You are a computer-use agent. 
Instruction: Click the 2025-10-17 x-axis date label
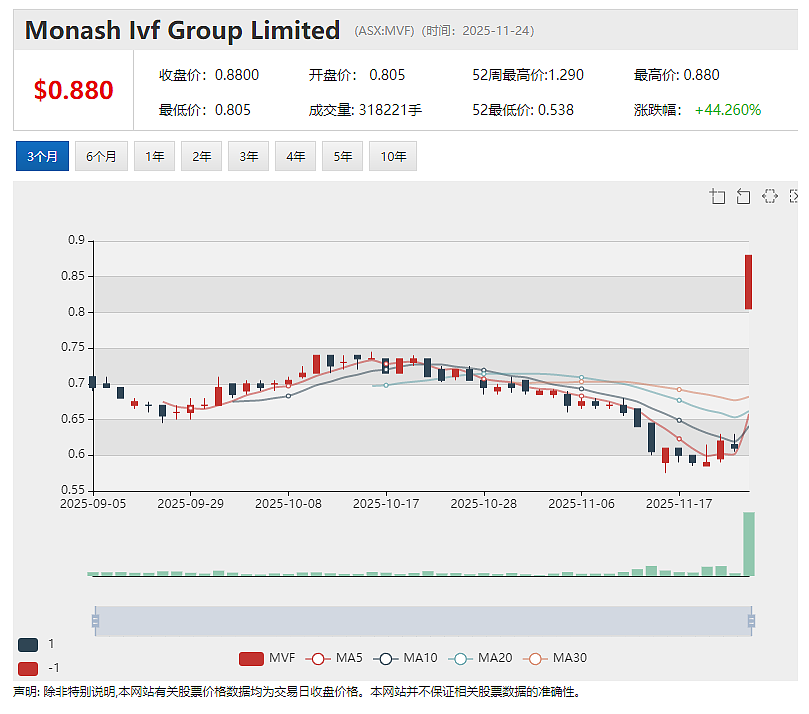pos(386,504)
